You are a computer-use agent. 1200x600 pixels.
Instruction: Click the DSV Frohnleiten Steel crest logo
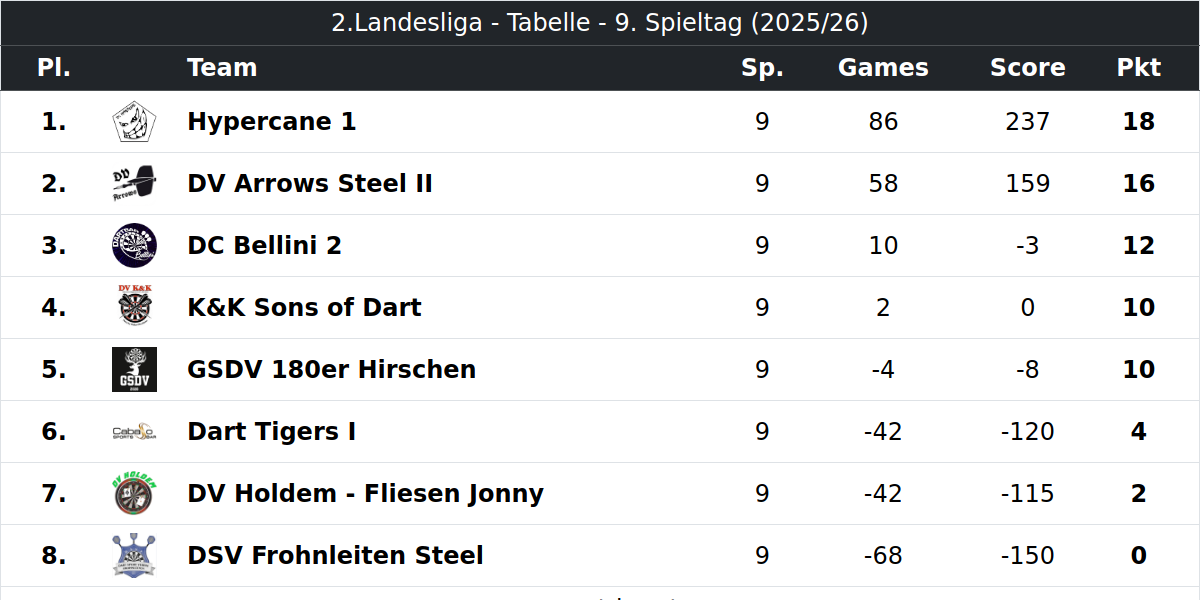point(134,556)
